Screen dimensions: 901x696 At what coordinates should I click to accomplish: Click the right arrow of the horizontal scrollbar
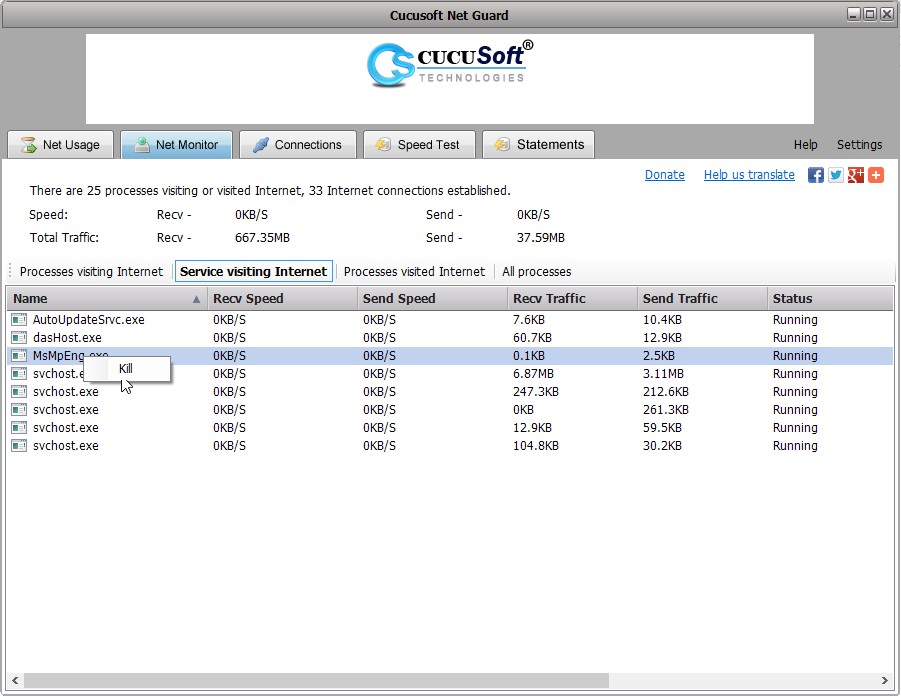pyautogui.click(x=885, y=680)
